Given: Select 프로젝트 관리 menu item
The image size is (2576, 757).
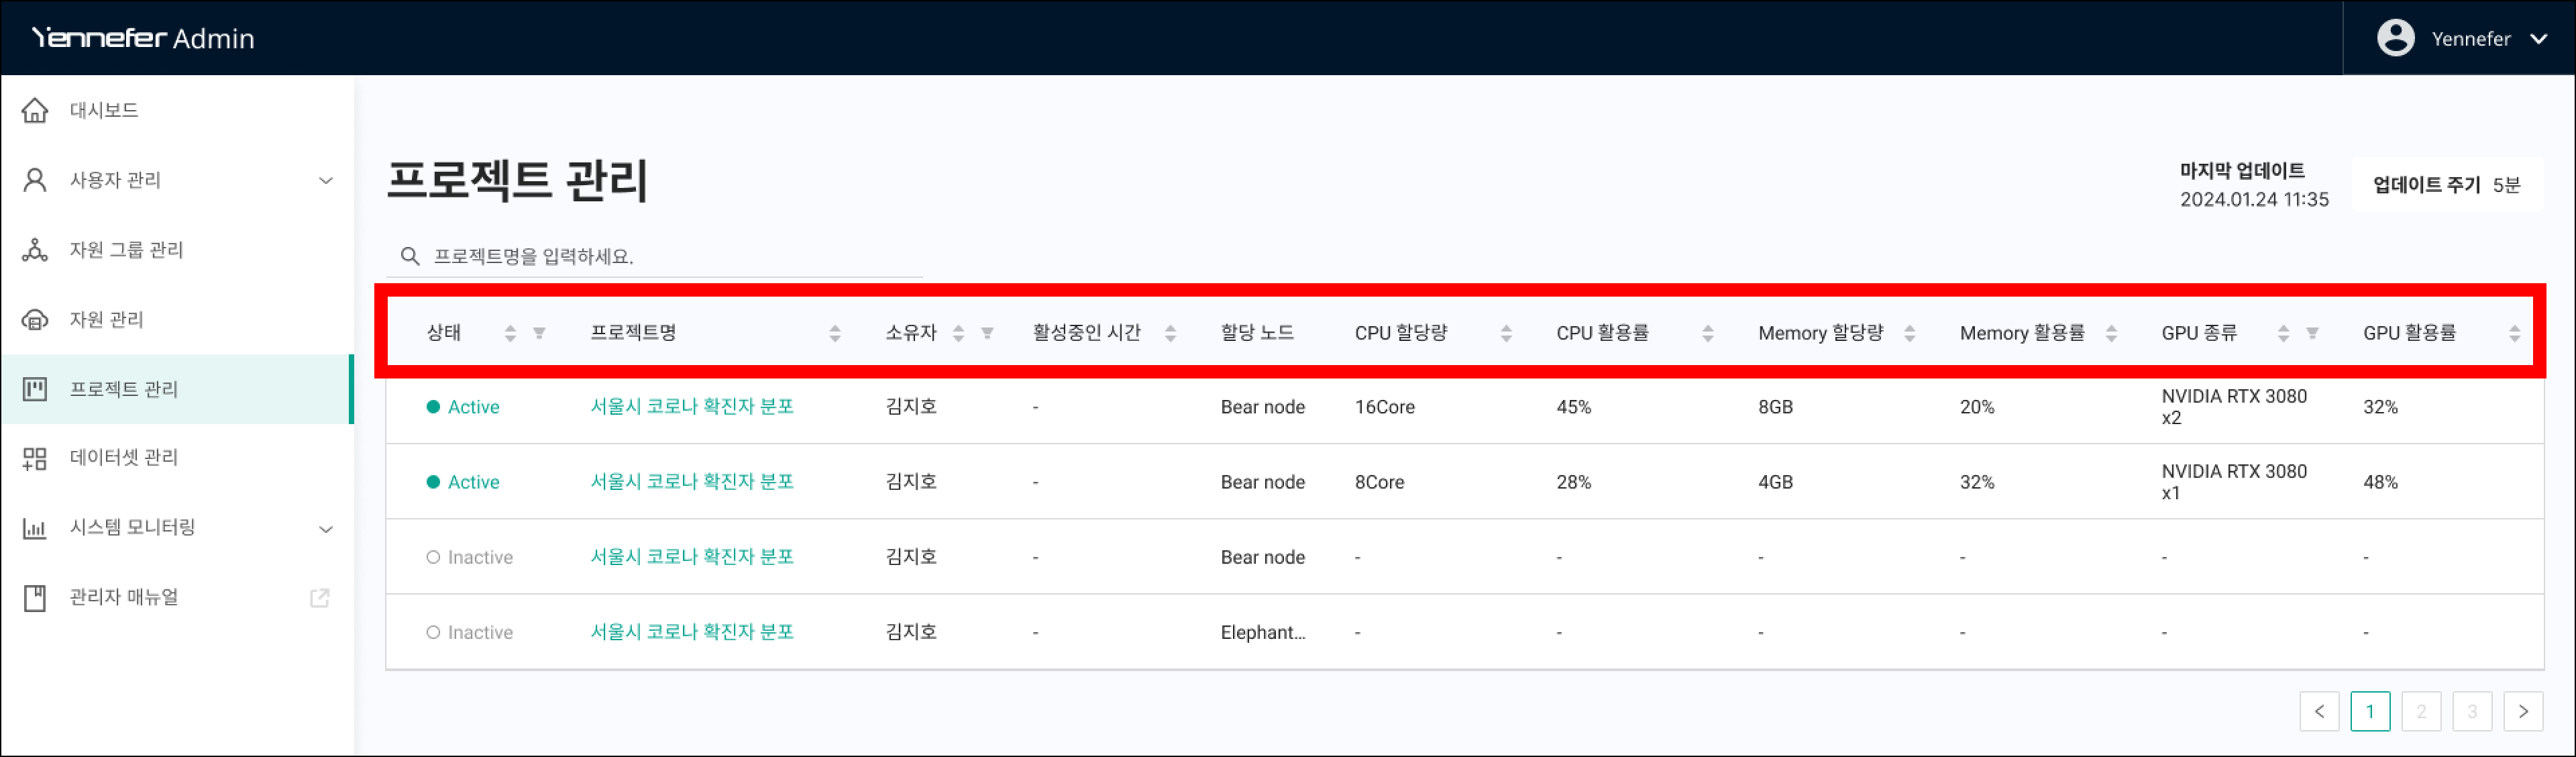Looking at the screenshot, I should (123, 389).
